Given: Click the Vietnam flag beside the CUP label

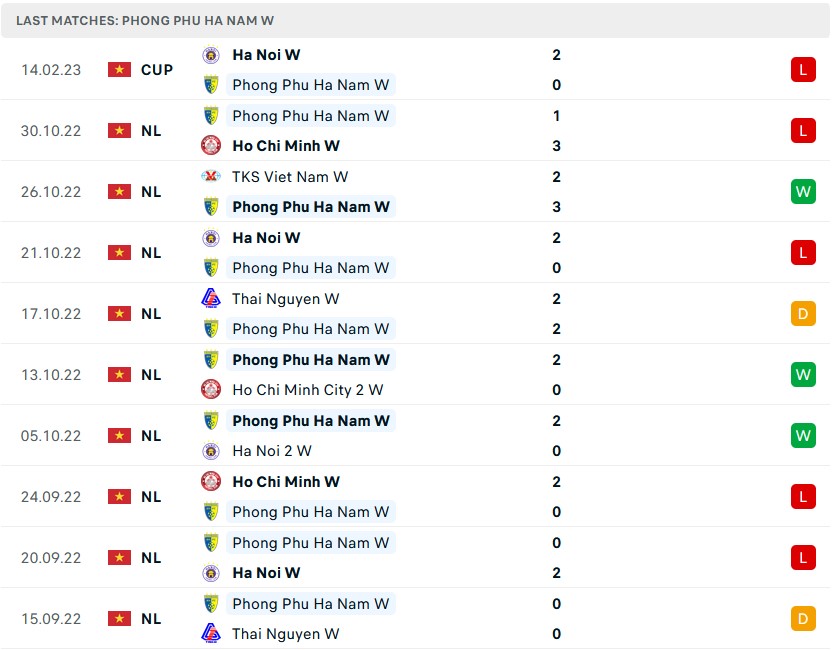Looking at the screenshot, I should click(120, 70).
